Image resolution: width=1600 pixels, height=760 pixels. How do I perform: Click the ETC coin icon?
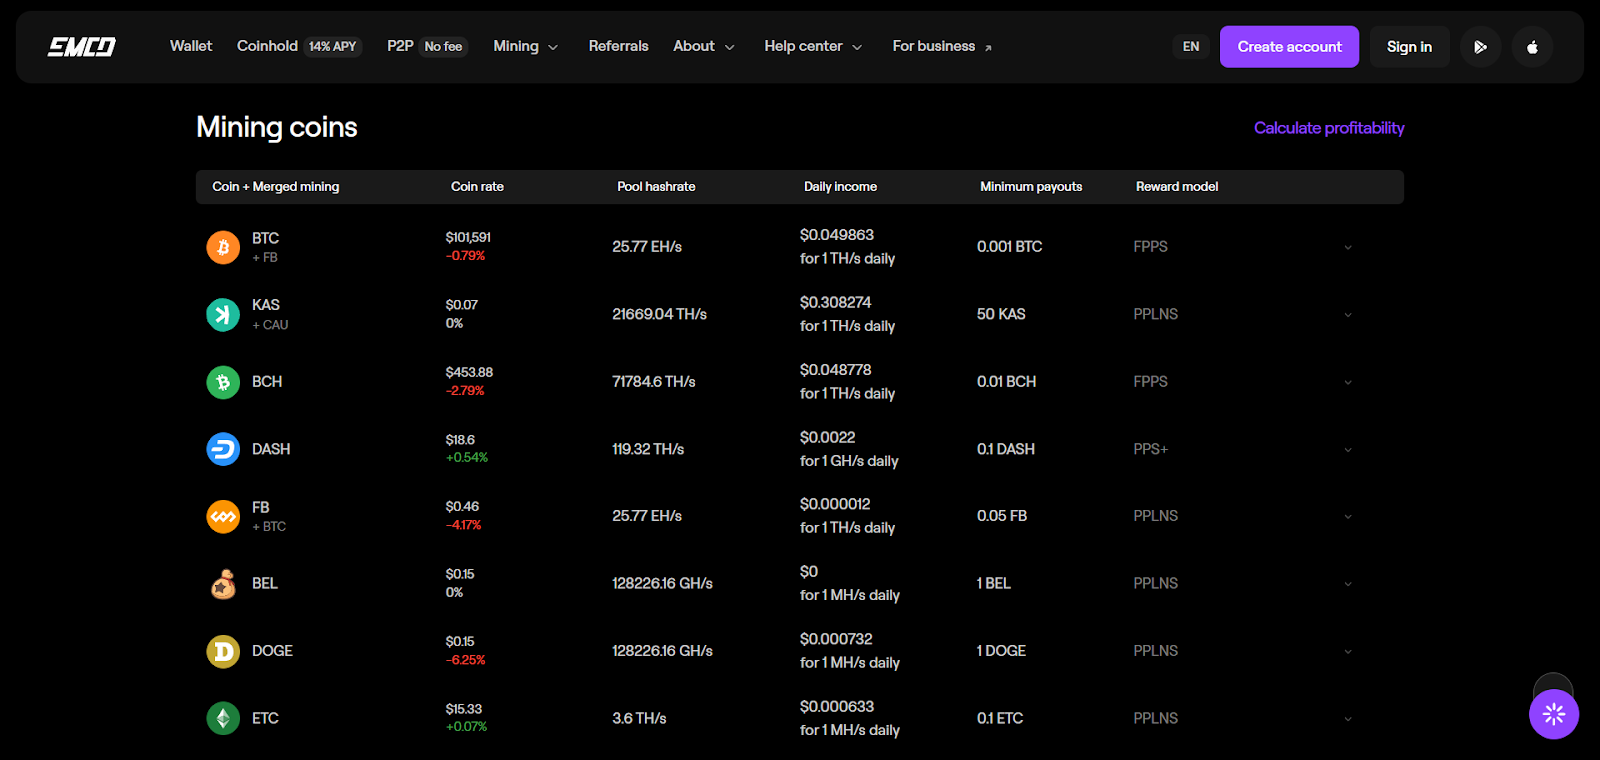223,718
